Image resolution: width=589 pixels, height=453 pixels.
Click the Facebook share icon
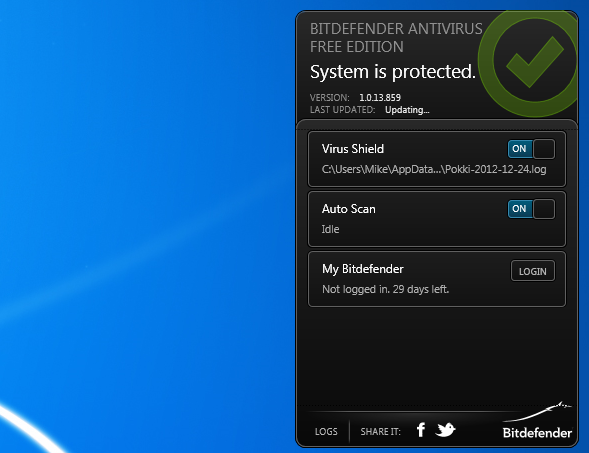pos(421,430)
